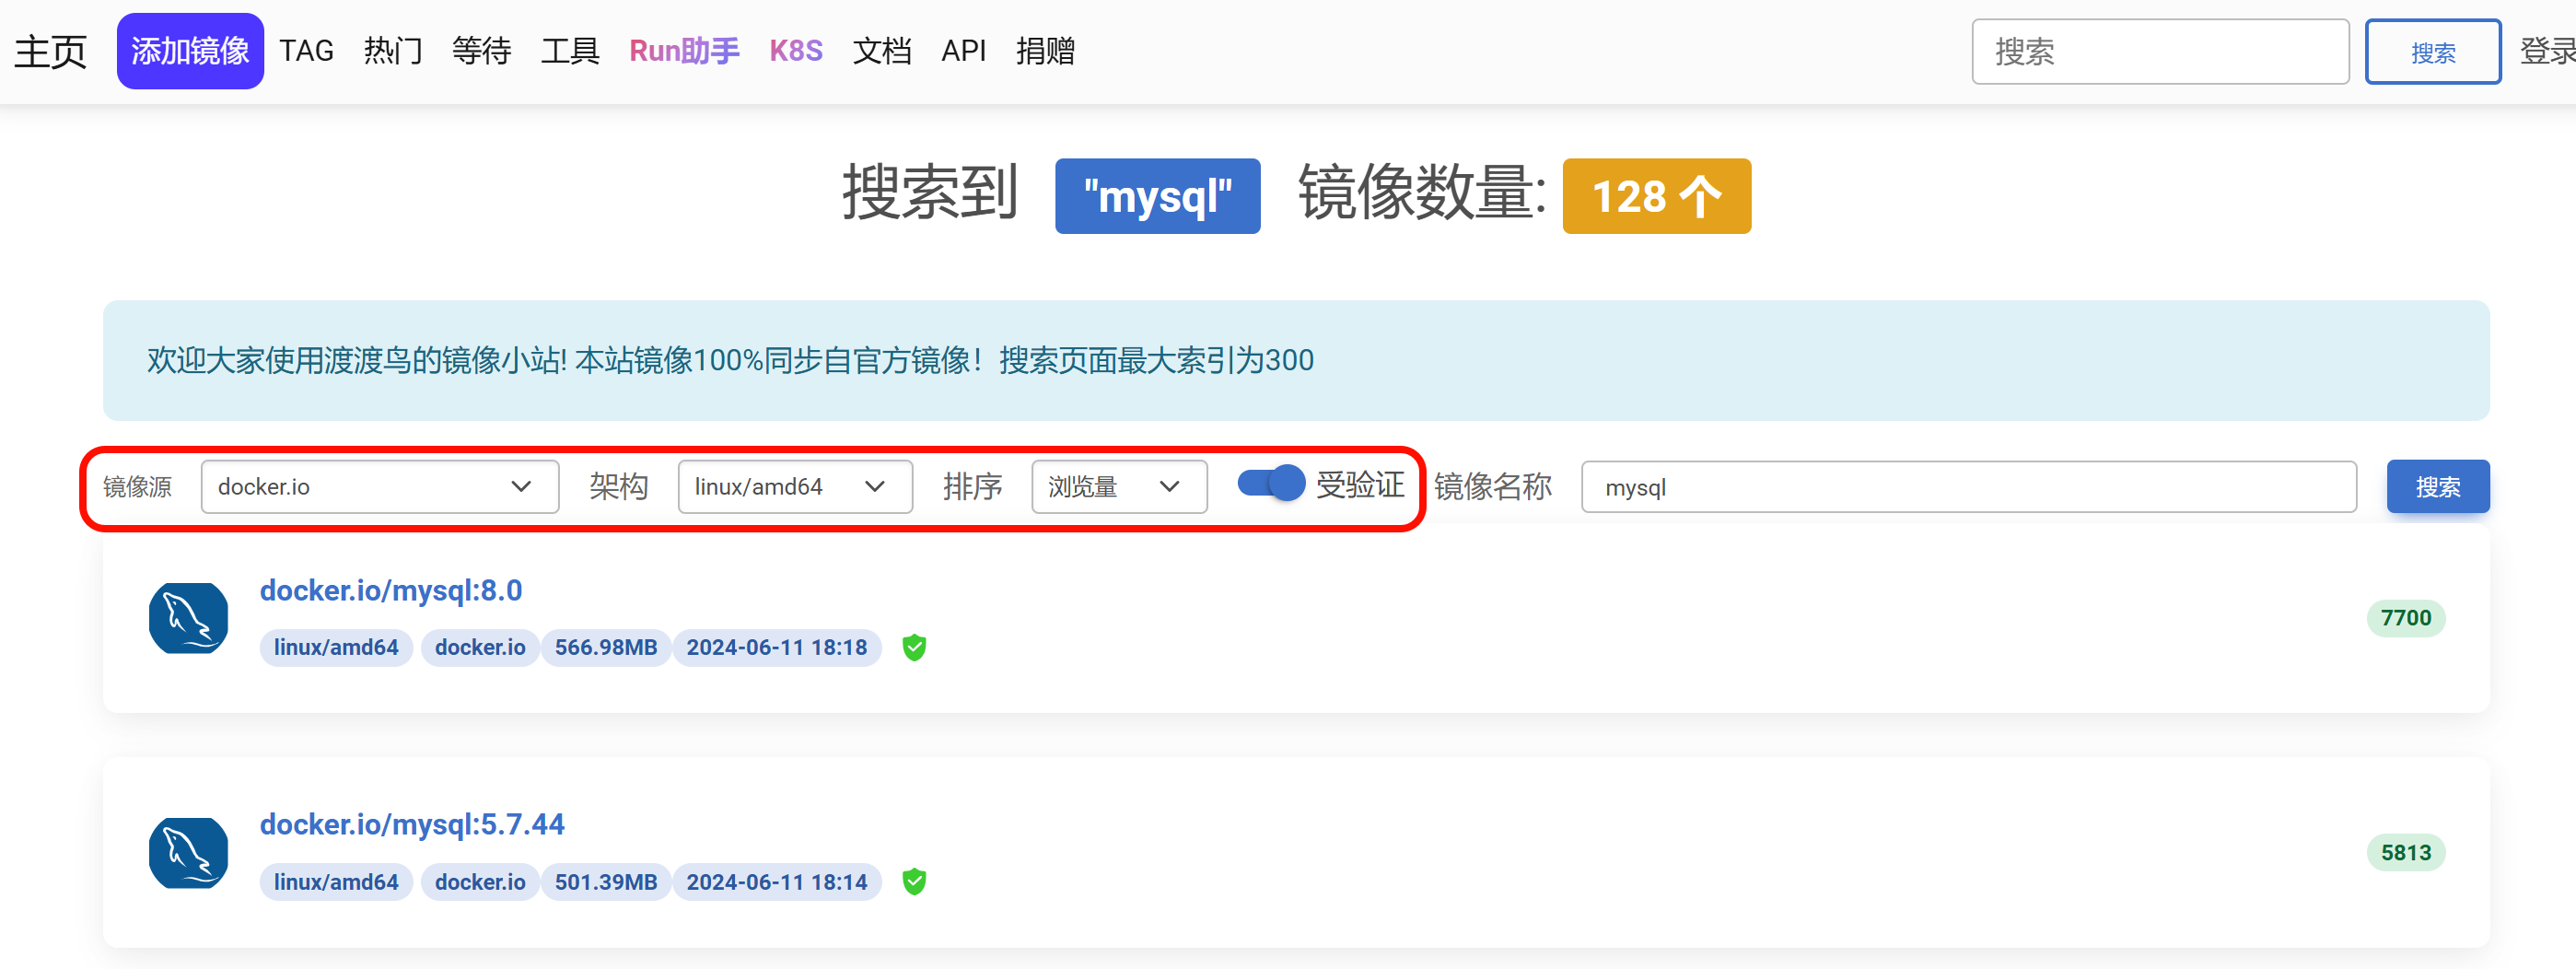The height and width of the screenshot is (969, 2576).
Task: Click linux/amd64 tag on mysql:5.7.44 row
Action: [x=336, y=882]
